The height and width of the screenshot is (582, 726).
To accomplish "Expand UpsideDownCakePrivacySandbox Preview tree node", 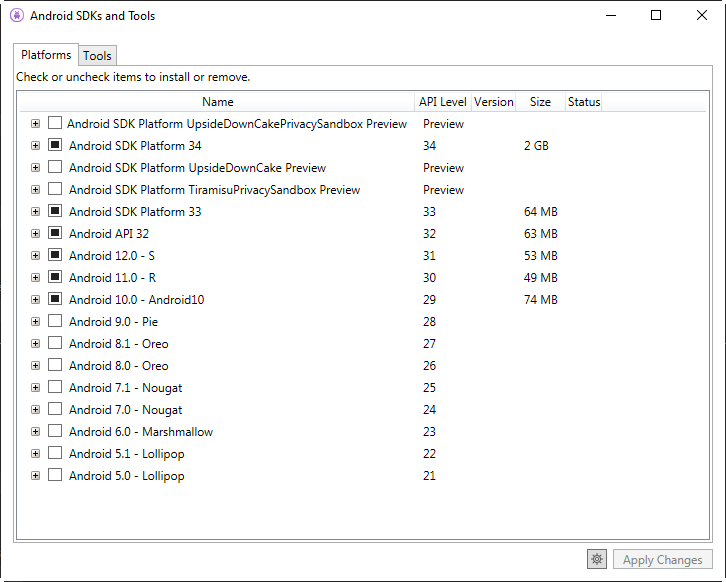I will [x=35, y=124].
